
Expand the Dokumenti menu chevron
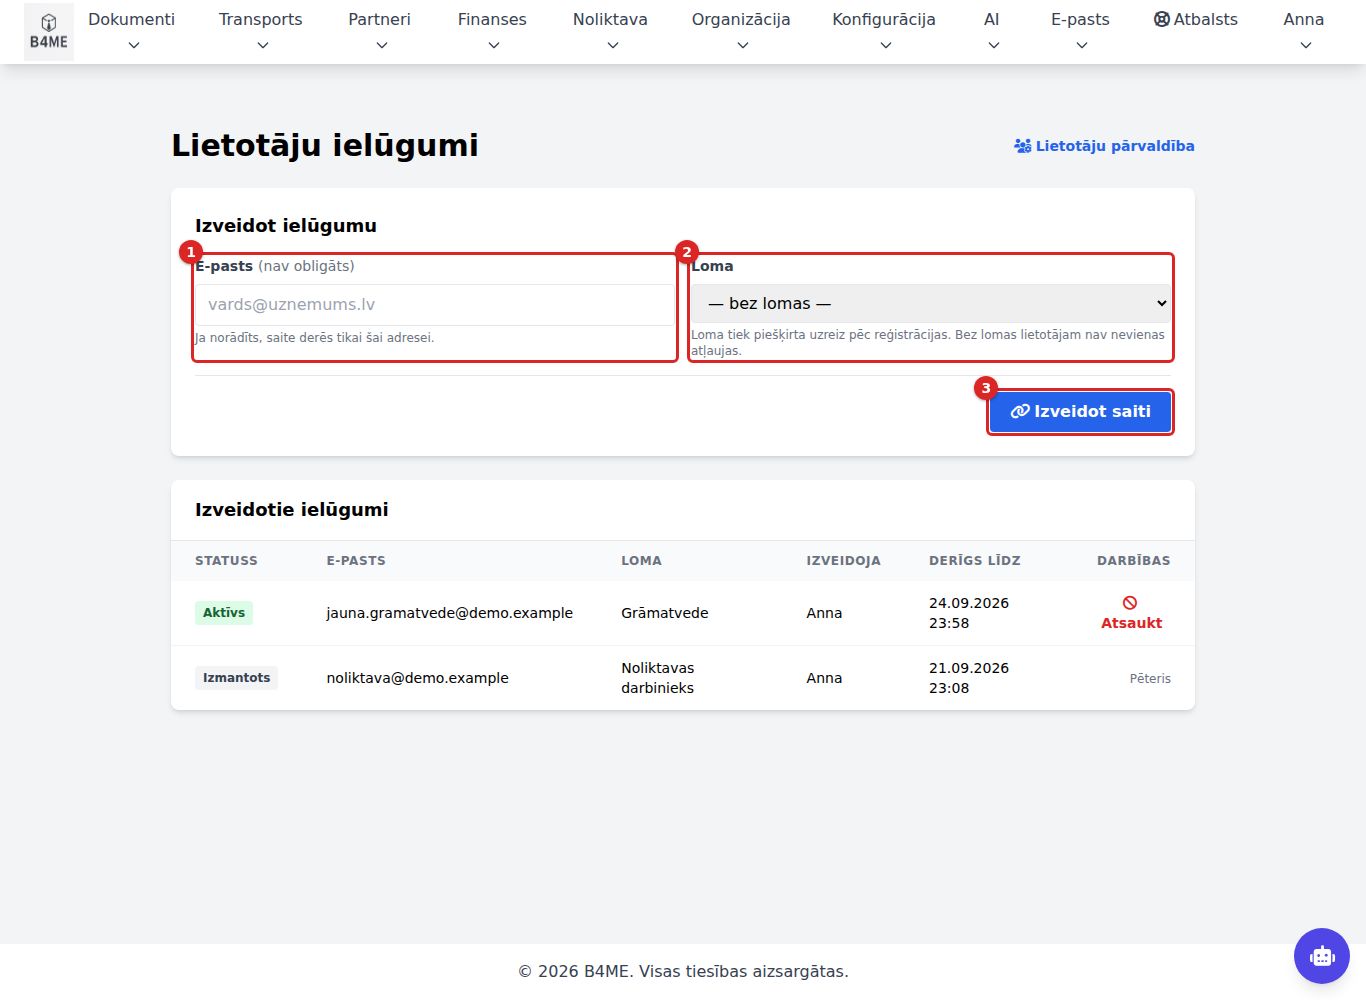tap(134, 45)
